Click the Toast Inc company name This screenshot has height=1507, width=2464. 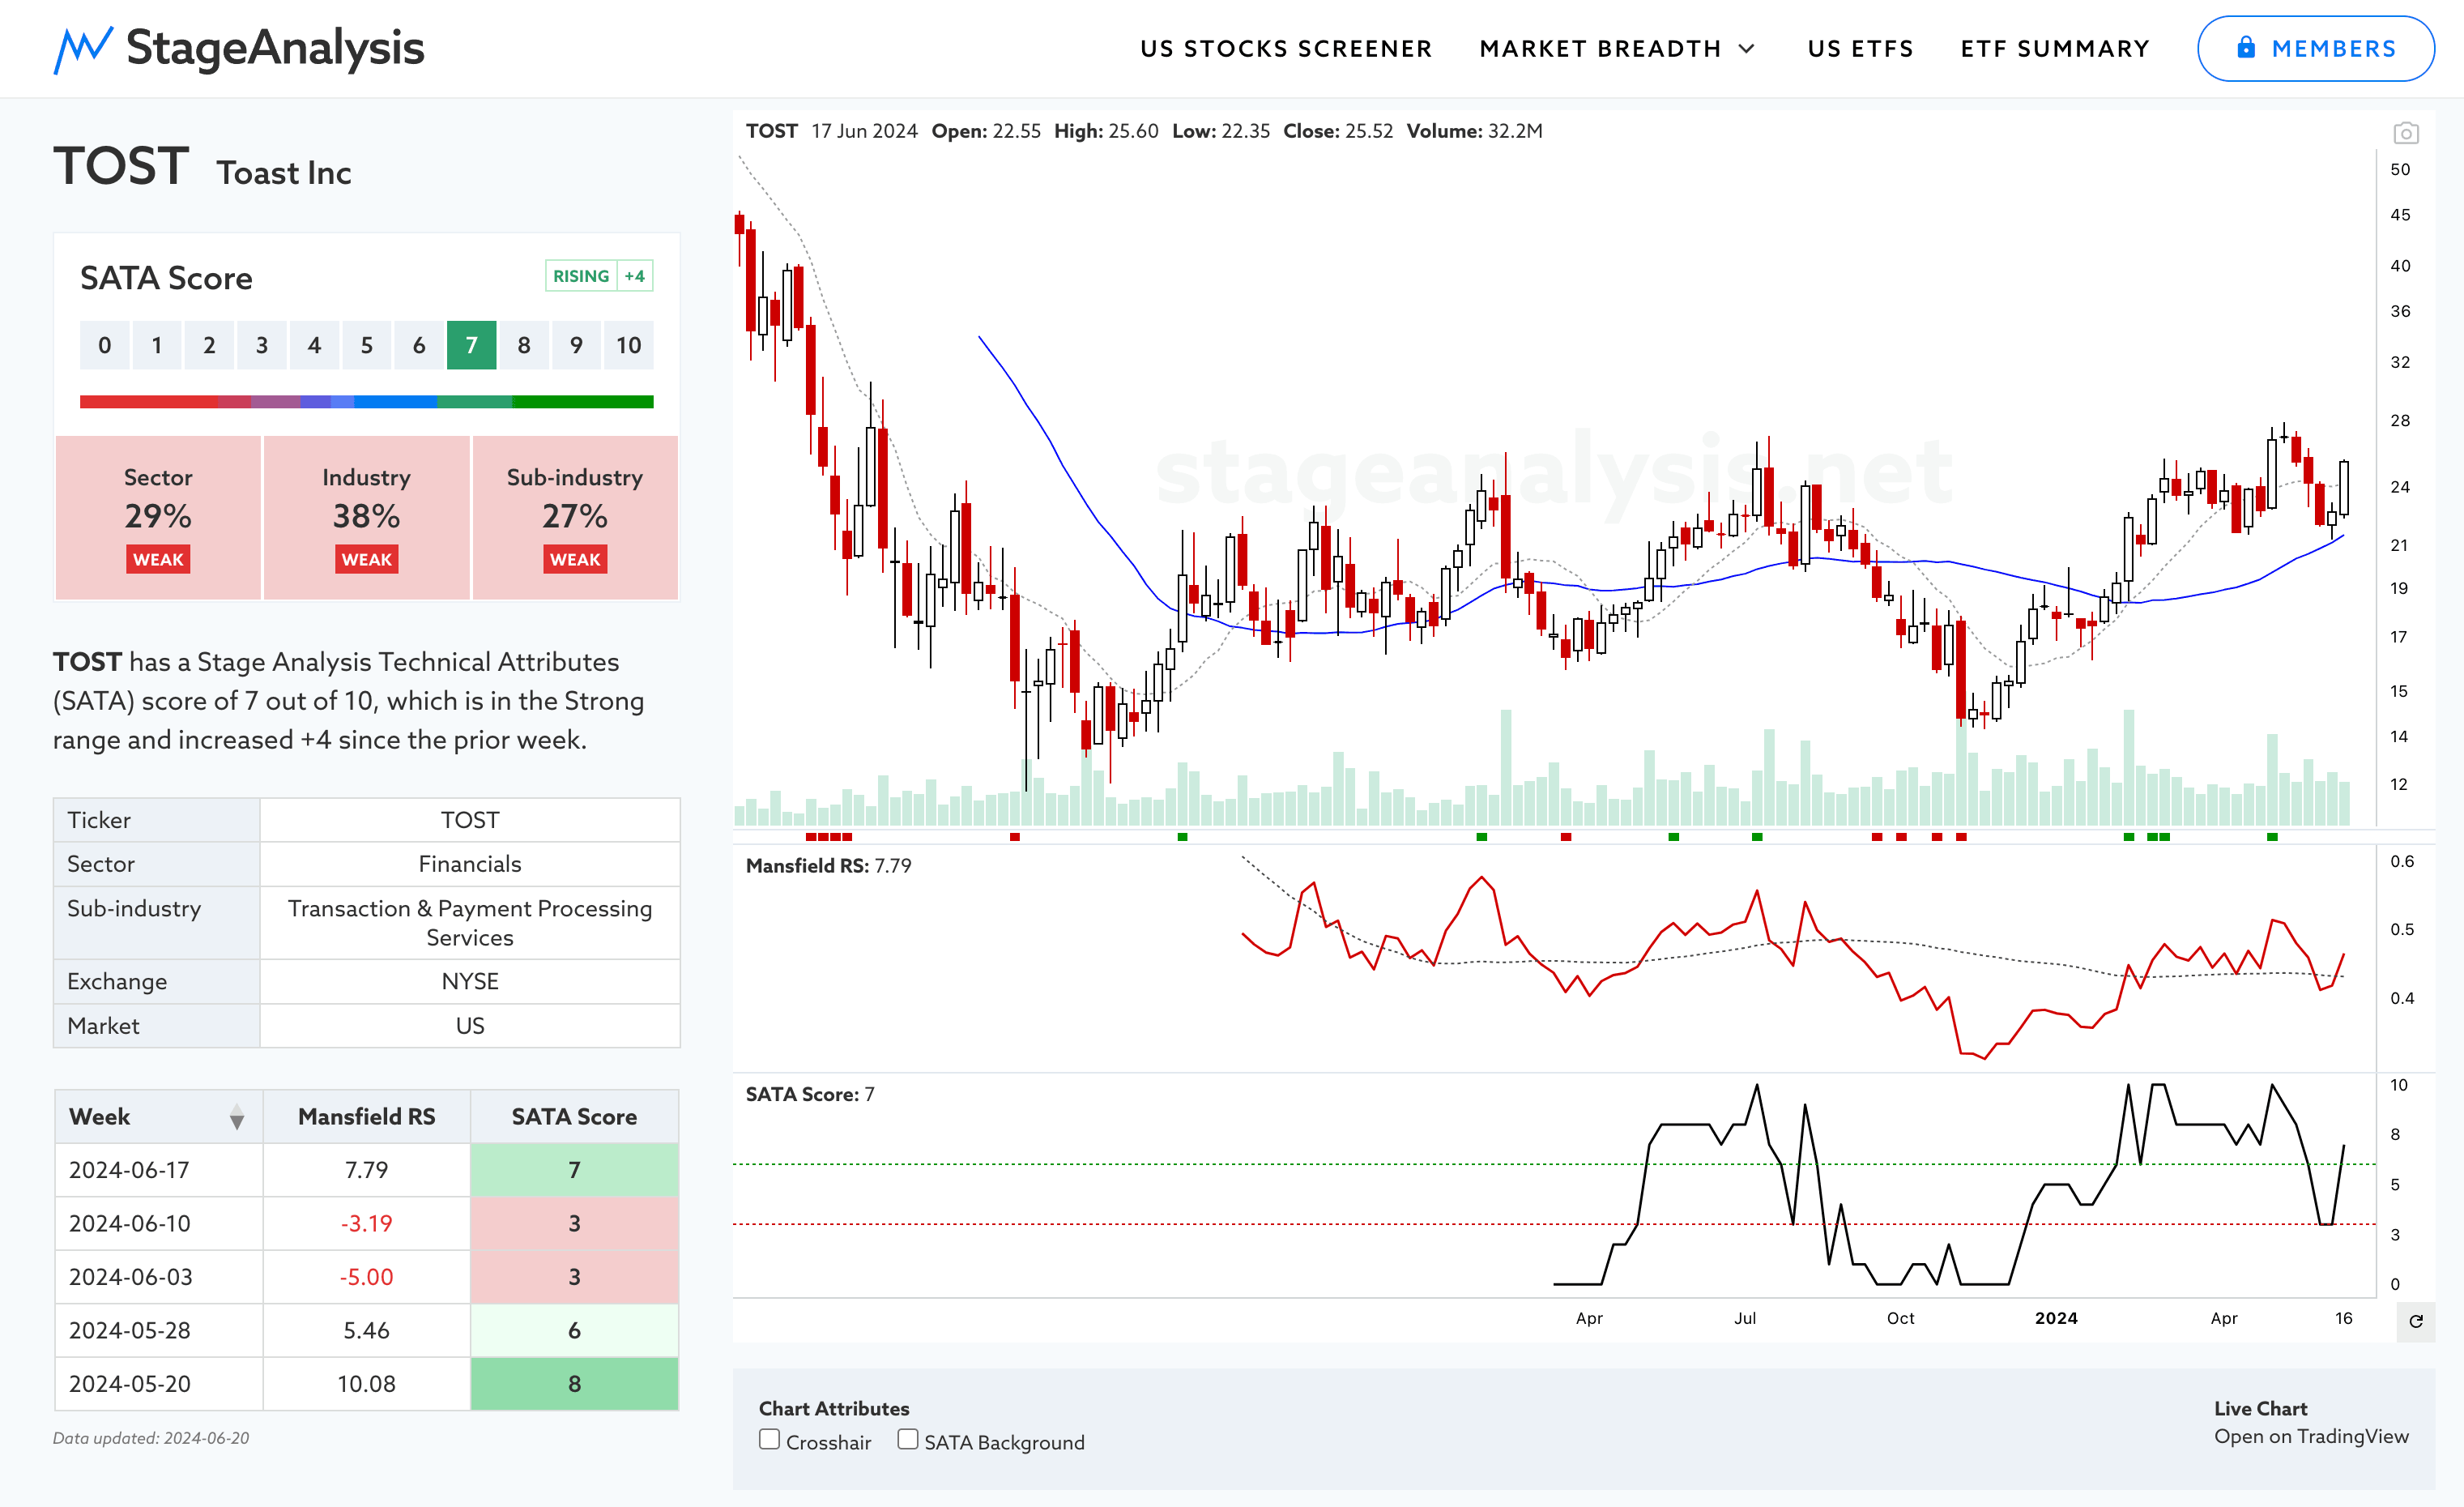coord(284,173)
